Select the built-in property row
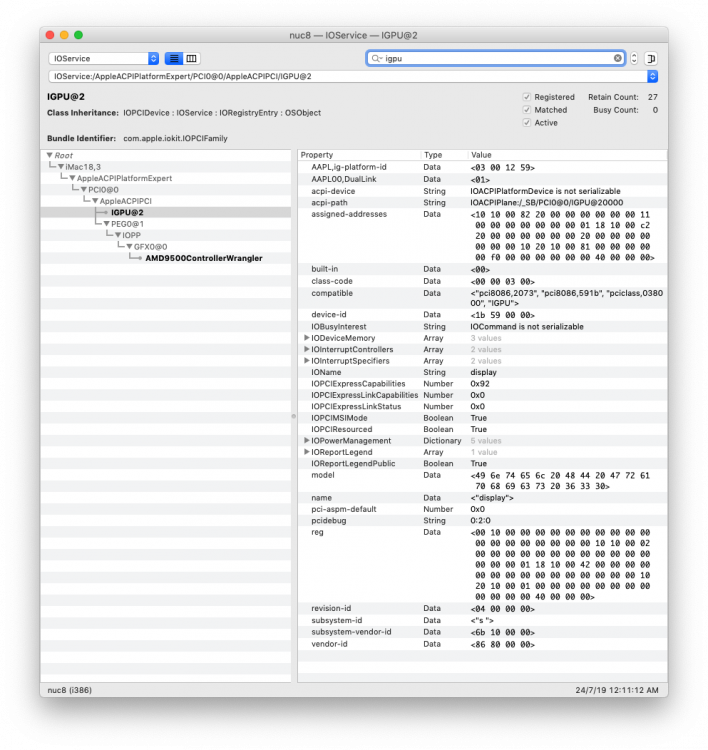 coord(482,269)
